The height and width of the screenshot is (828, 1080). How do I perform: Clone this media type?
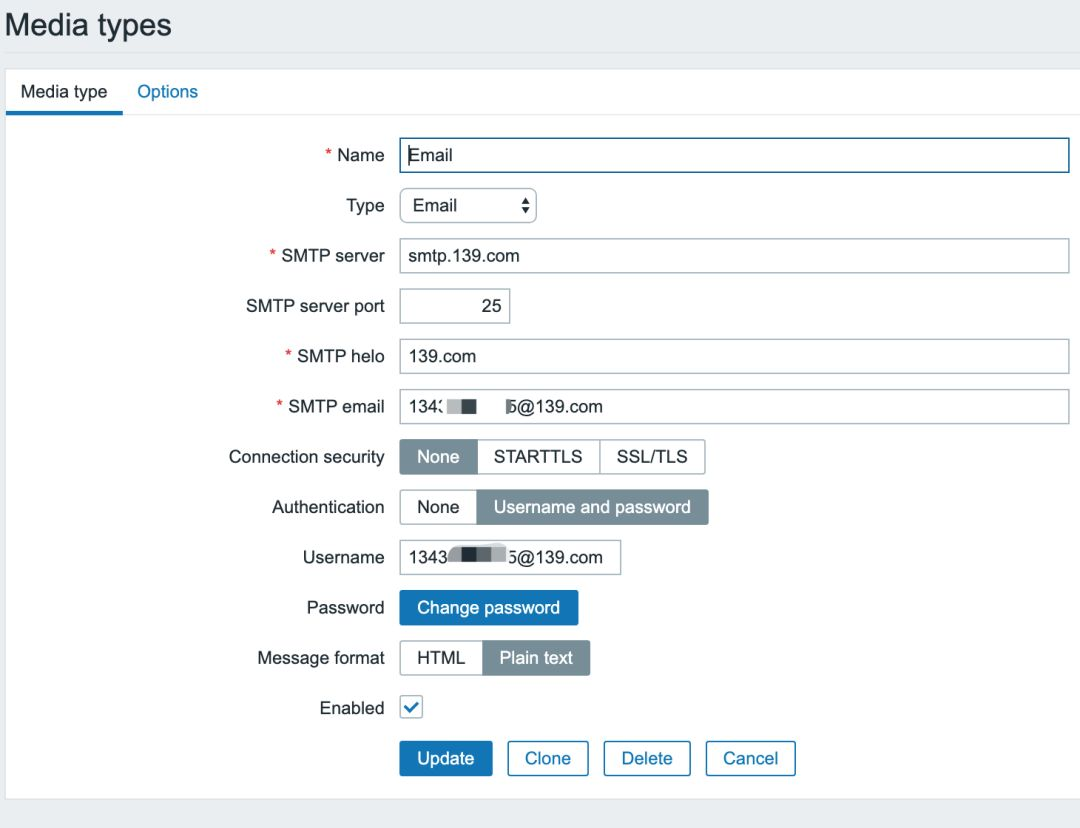[x=548, y=758]
